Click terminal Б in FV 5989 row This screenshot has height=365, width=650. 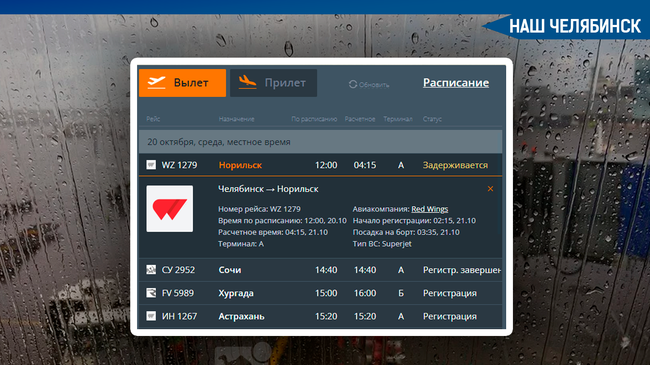point(401,293)
